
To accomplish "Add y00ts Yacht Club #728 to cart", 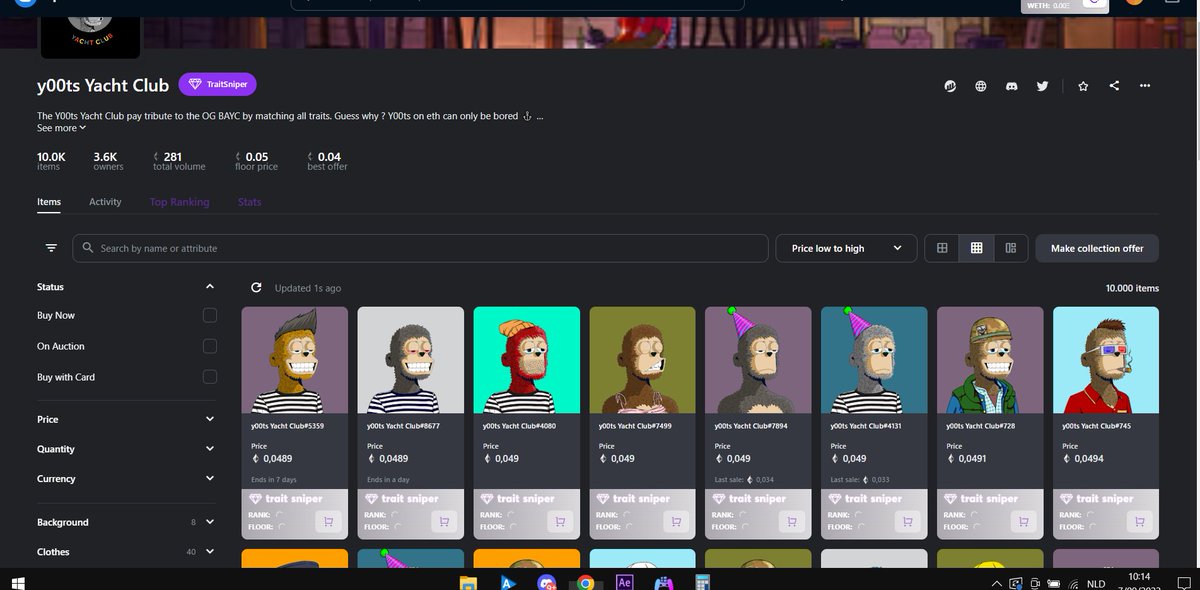I will click(1023, 521).
